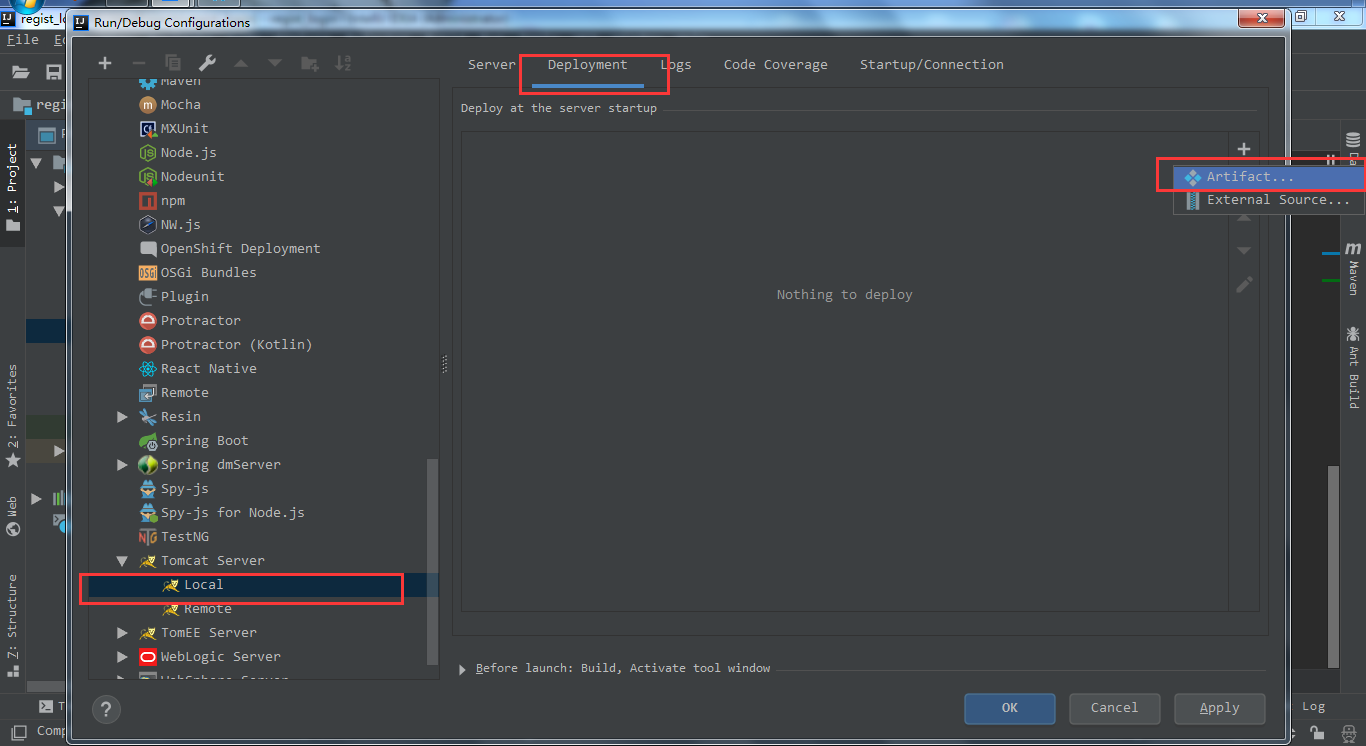Switch to the Startup/Connection tab
This screenshot has width=1366, height=746.
931,64
